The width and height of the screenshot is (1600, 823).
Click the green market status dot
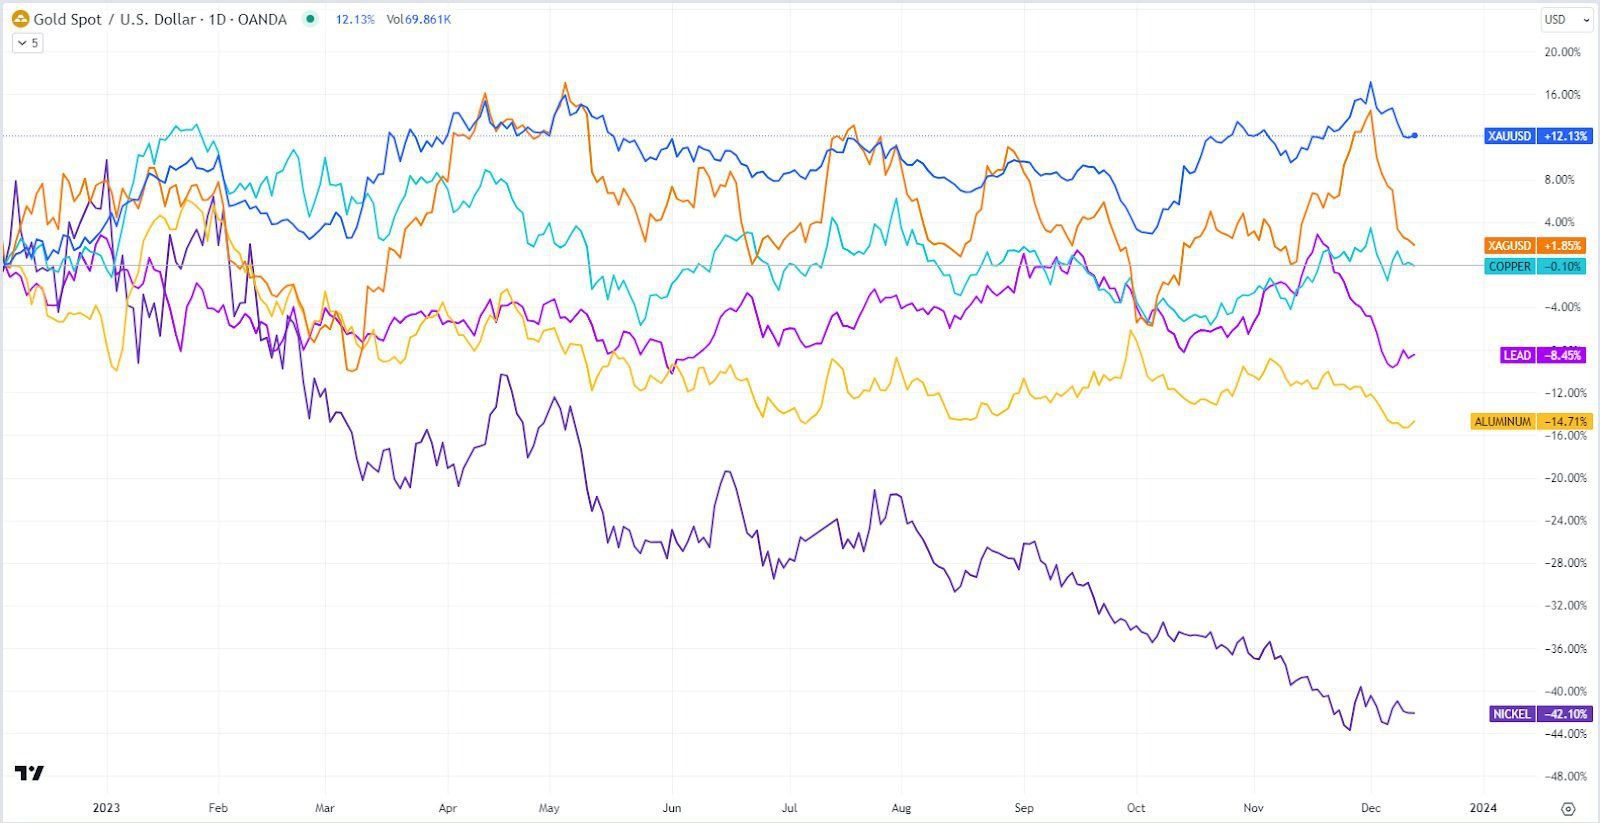tap(310, 19)
